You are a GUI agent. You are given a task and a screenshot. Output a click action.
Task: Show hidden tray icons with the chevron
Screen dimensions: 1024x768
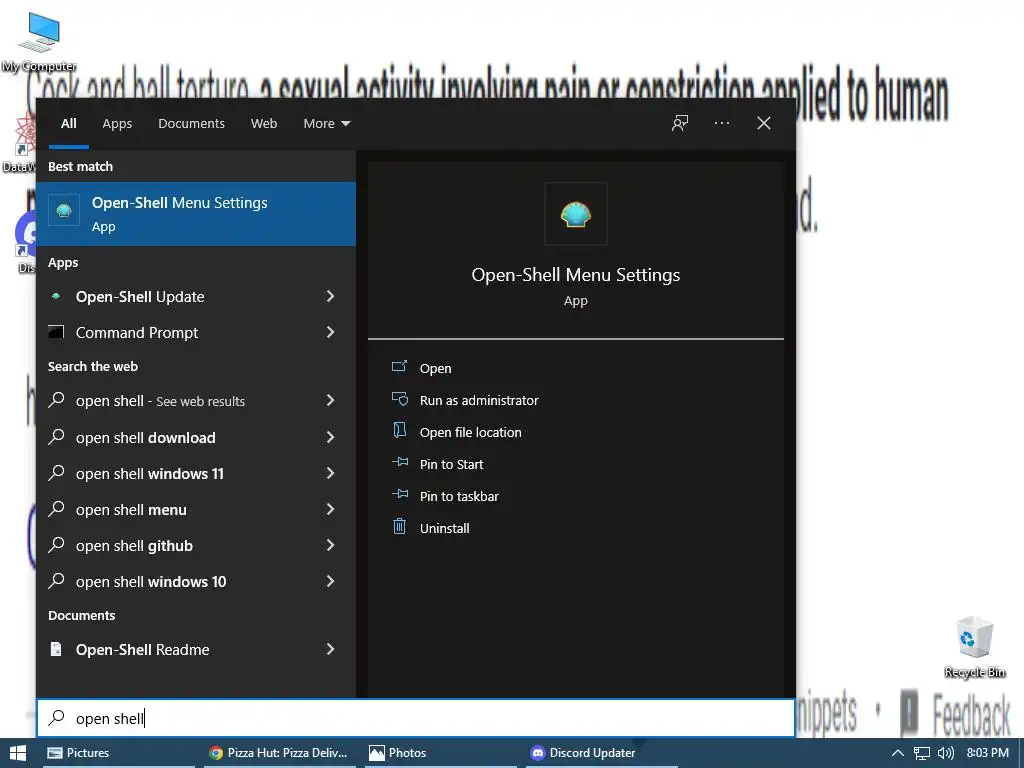[898, 753]
